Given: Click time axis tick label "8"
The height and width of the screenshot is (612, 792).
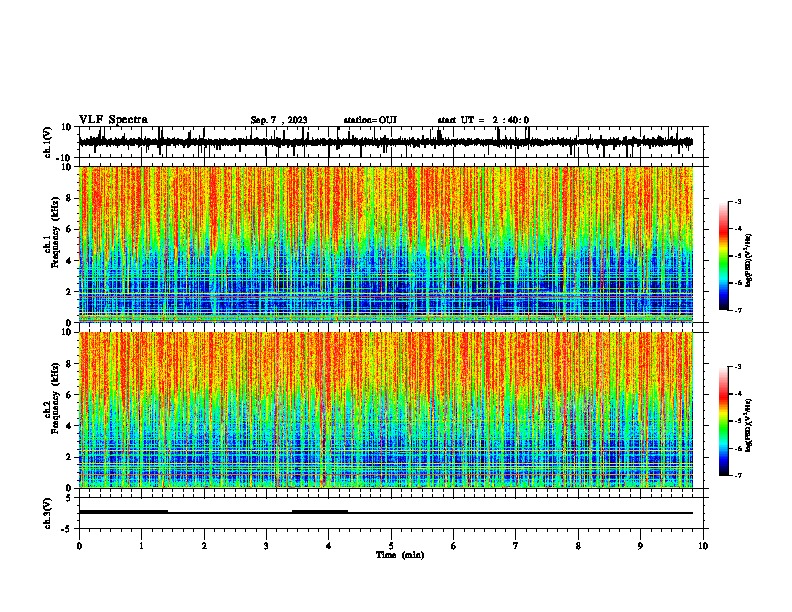Looking at the screenshot, I should pos(578,546).
